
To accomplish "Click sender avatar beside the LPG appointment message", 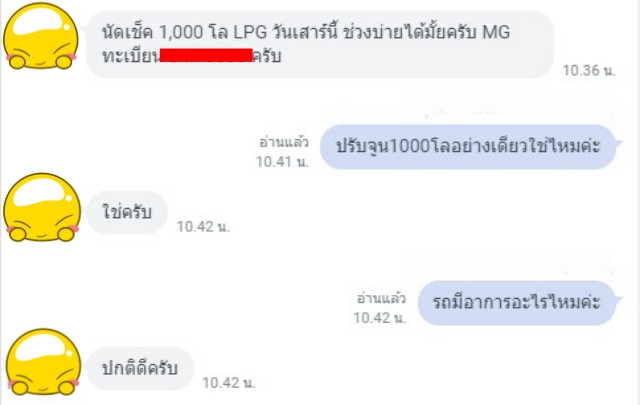I will coord(41,36).
